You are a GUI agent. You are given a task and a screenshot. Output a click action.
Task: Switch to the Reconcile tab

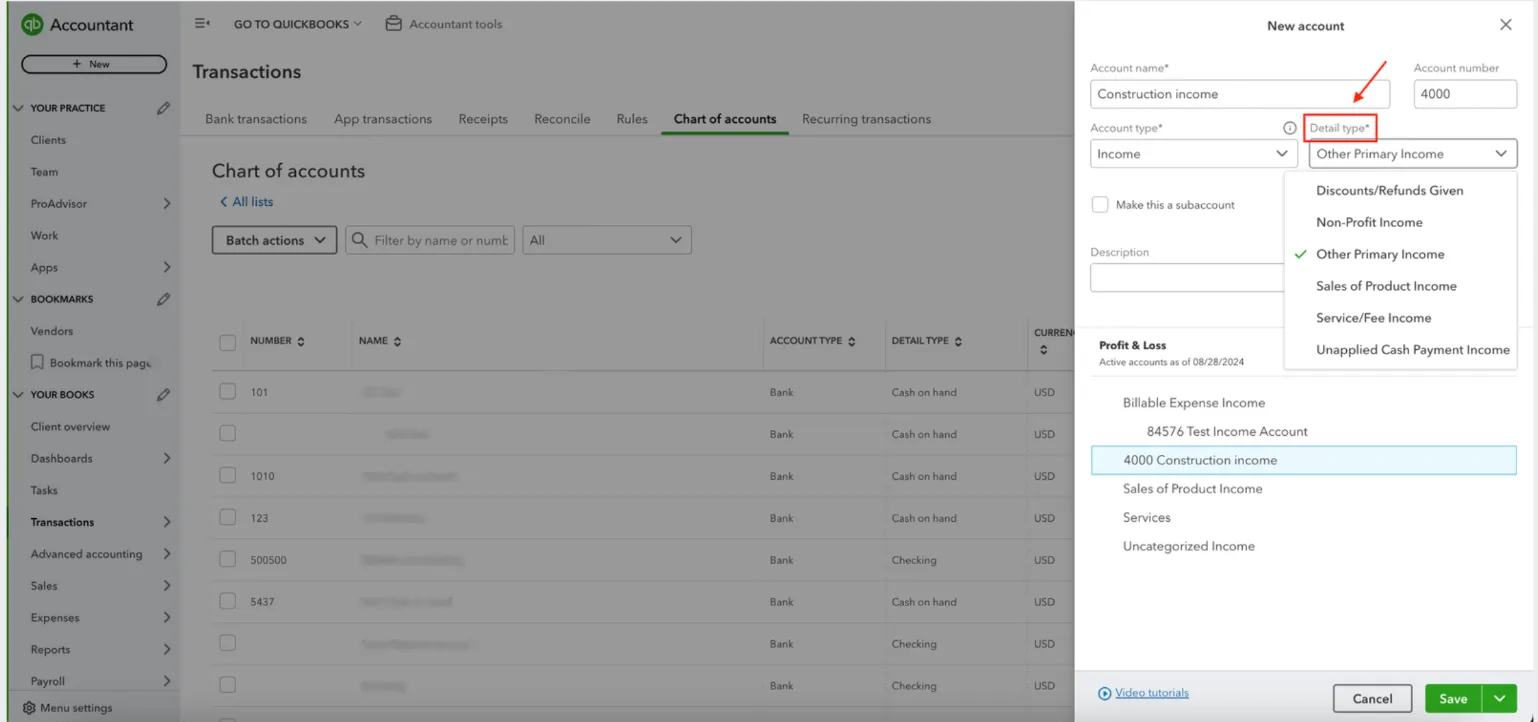point(562,119)
